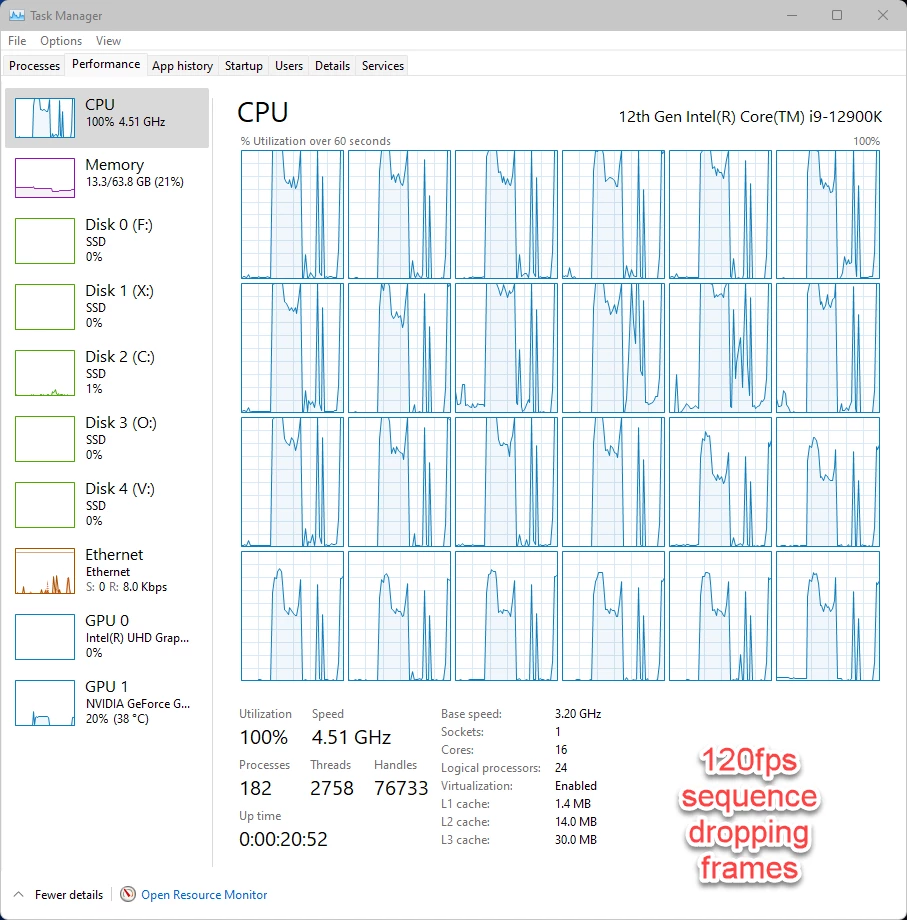Click the Ethernet S: 0 R: 8.0 Kbps text
Image resolution: width=907 pixels, height=920 pixels.
pyautogui.click(x=127, y=587)
